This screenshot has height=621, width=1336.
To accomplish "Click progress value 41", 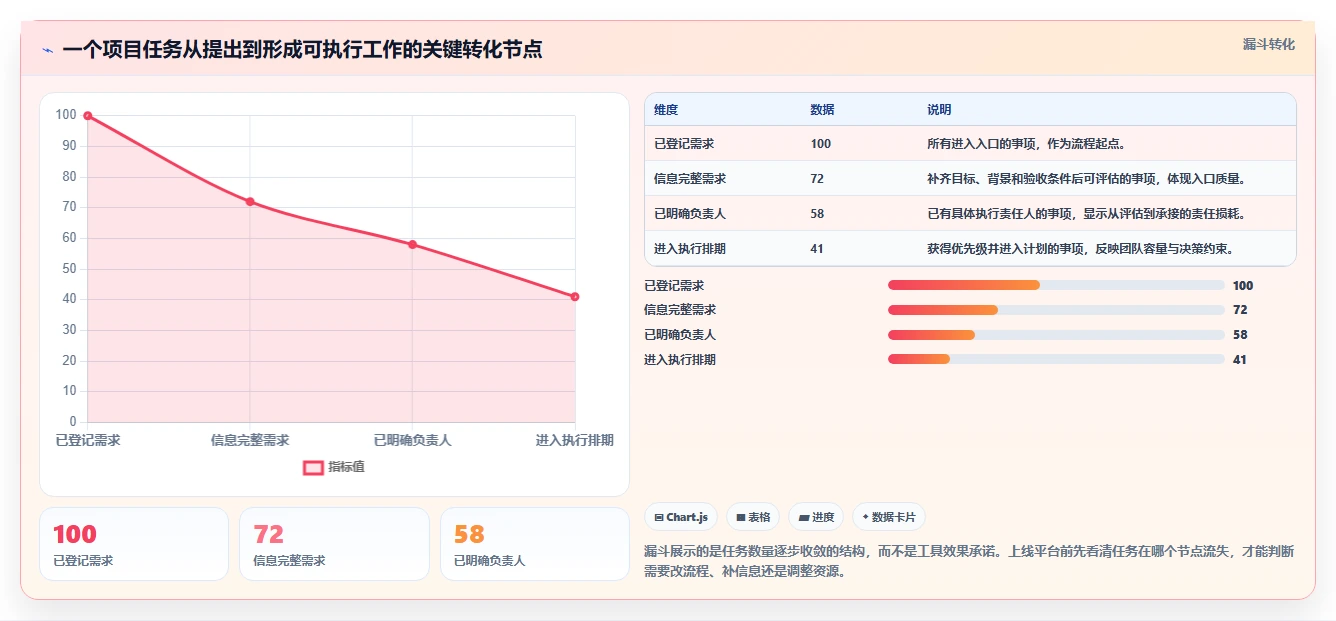I will (x=1240, y=360).
